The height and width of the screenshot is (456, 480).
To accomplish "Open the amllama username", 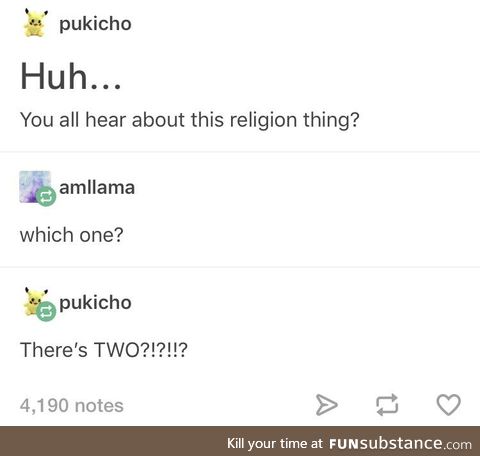I will click(x=97, y=187).
